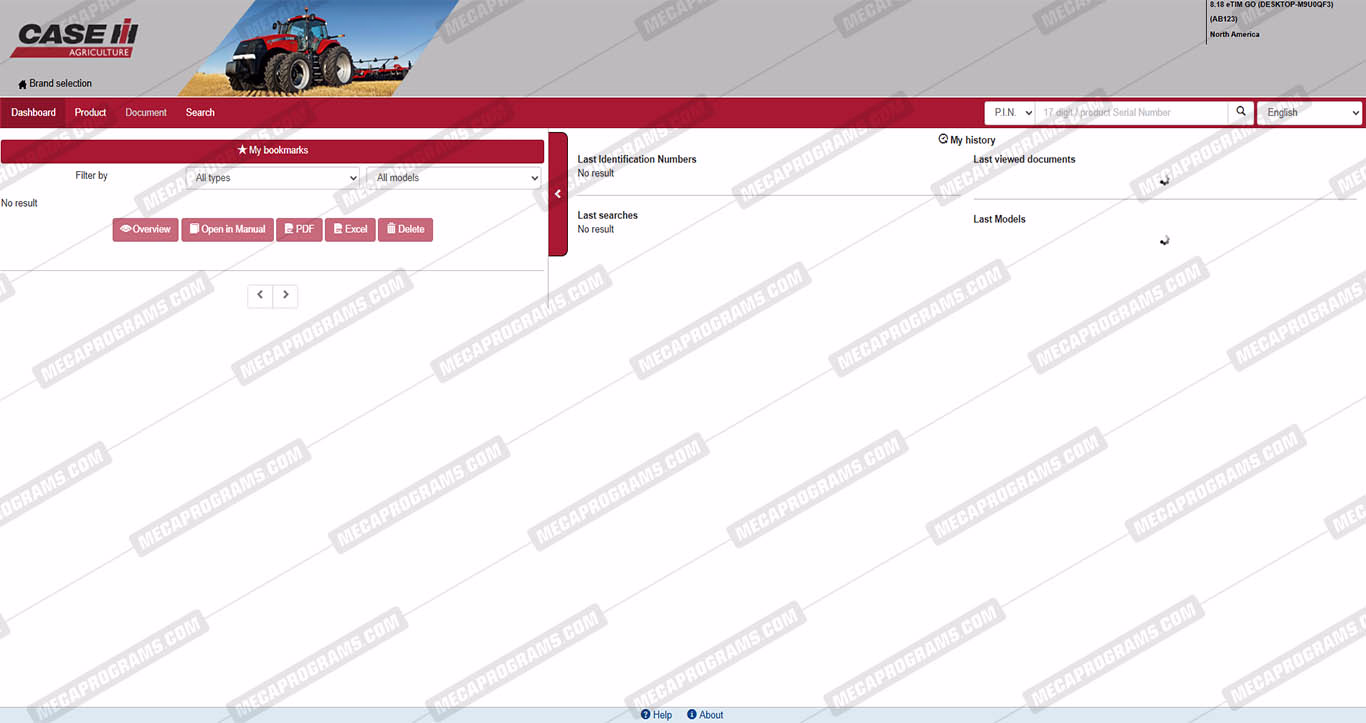Collapse the bookmarks panel with red arrow
This screenshot has height=723, width=1366.
click(x=558, y=194)
